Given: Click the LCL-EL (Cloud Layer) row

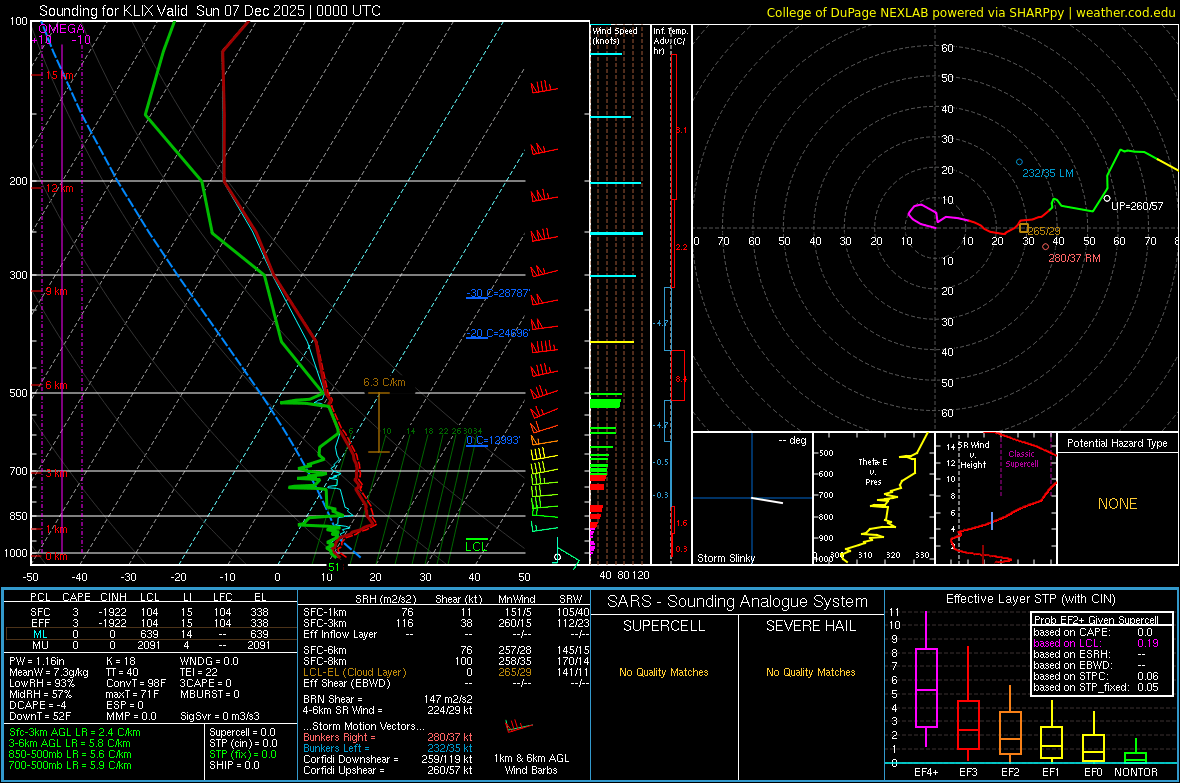Looking at the screenshot, I should pos(445,672).
